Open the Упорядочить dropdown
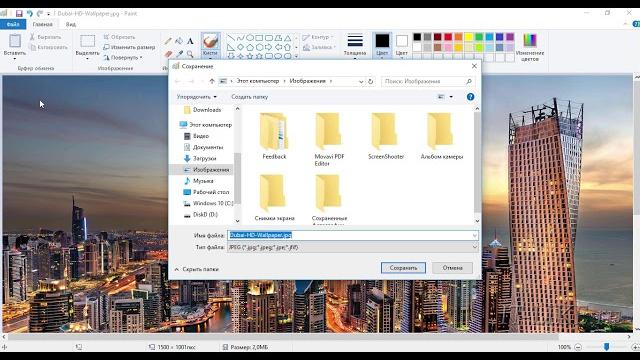The image size is (640, 360). click(196, 97)
